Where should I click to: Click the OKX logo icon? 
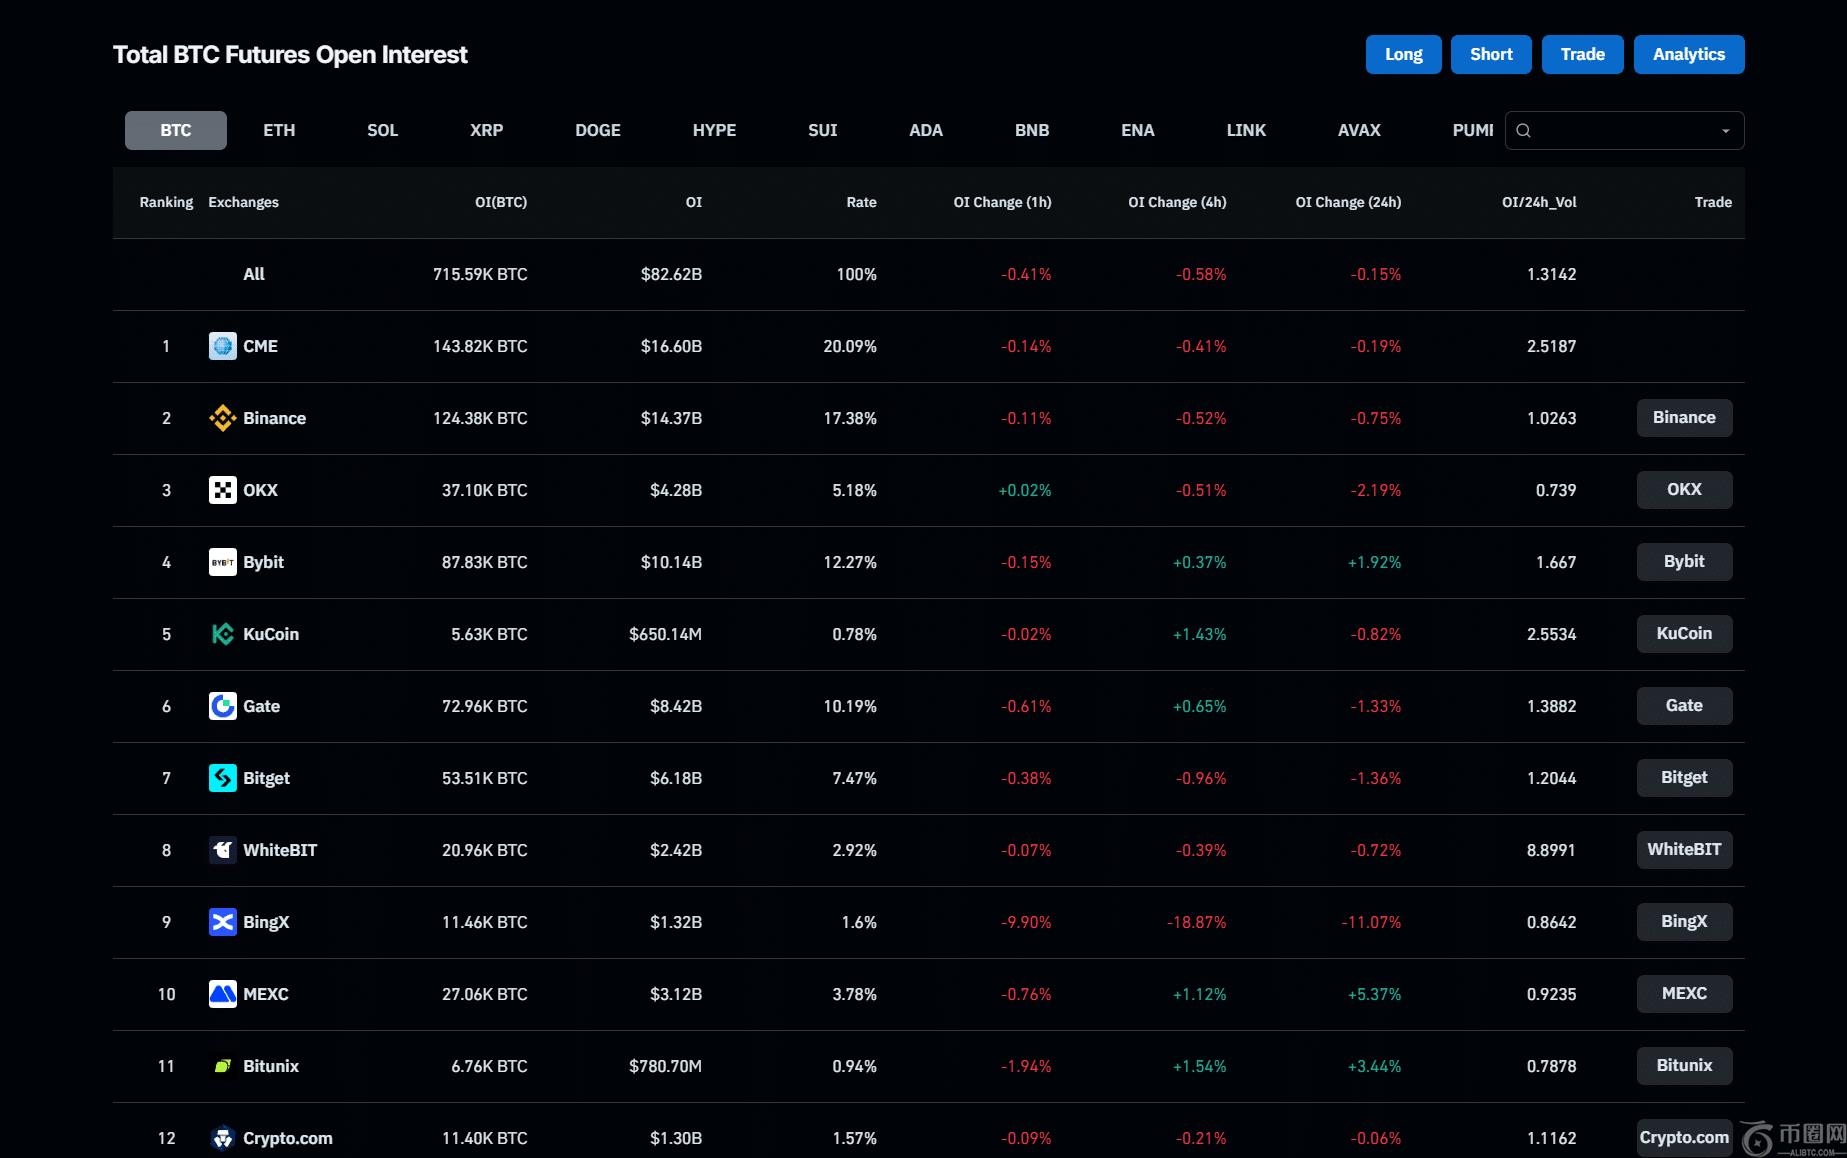tap(222, 490)
